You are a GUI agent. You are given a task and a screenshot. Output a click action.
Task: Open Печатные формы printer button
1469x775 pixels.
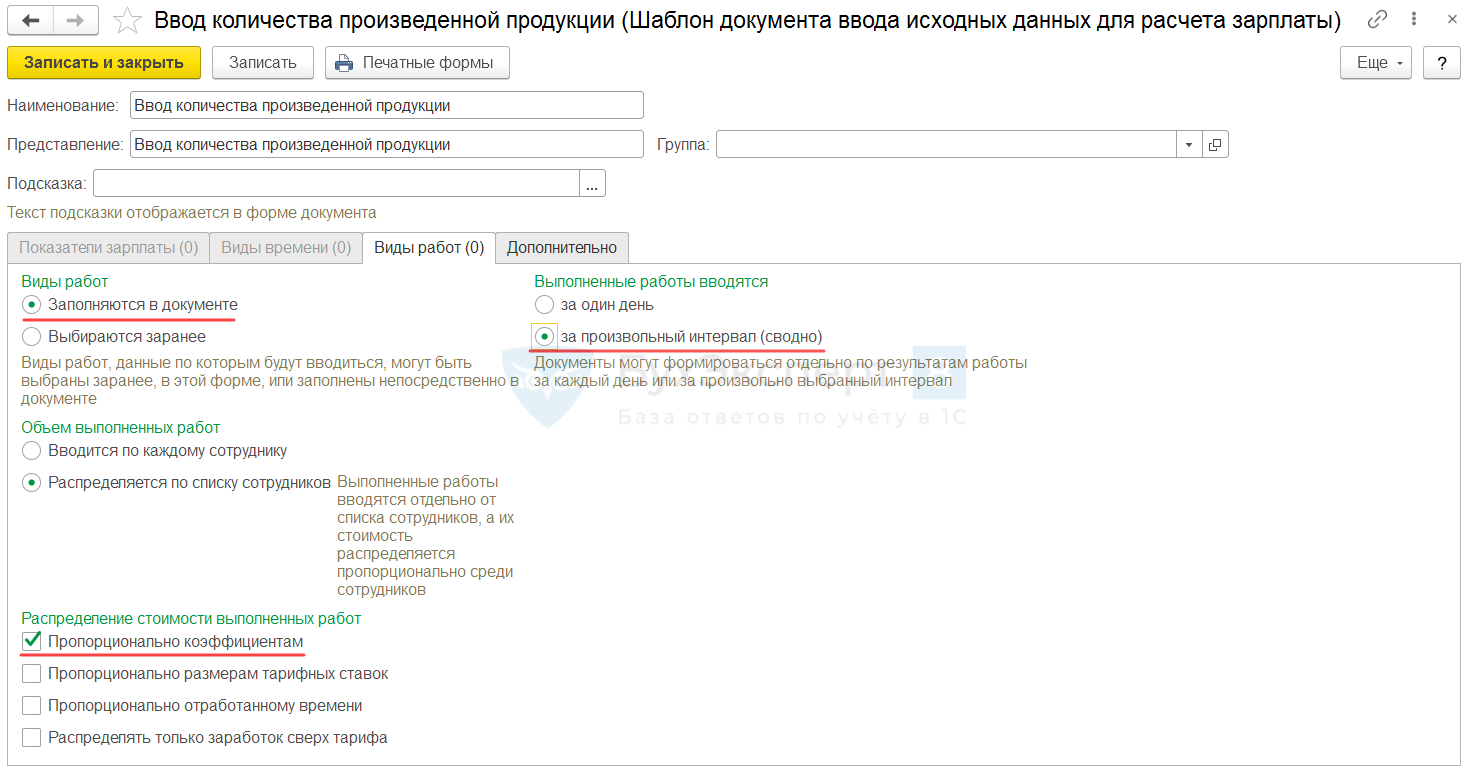tap(417, 63)
